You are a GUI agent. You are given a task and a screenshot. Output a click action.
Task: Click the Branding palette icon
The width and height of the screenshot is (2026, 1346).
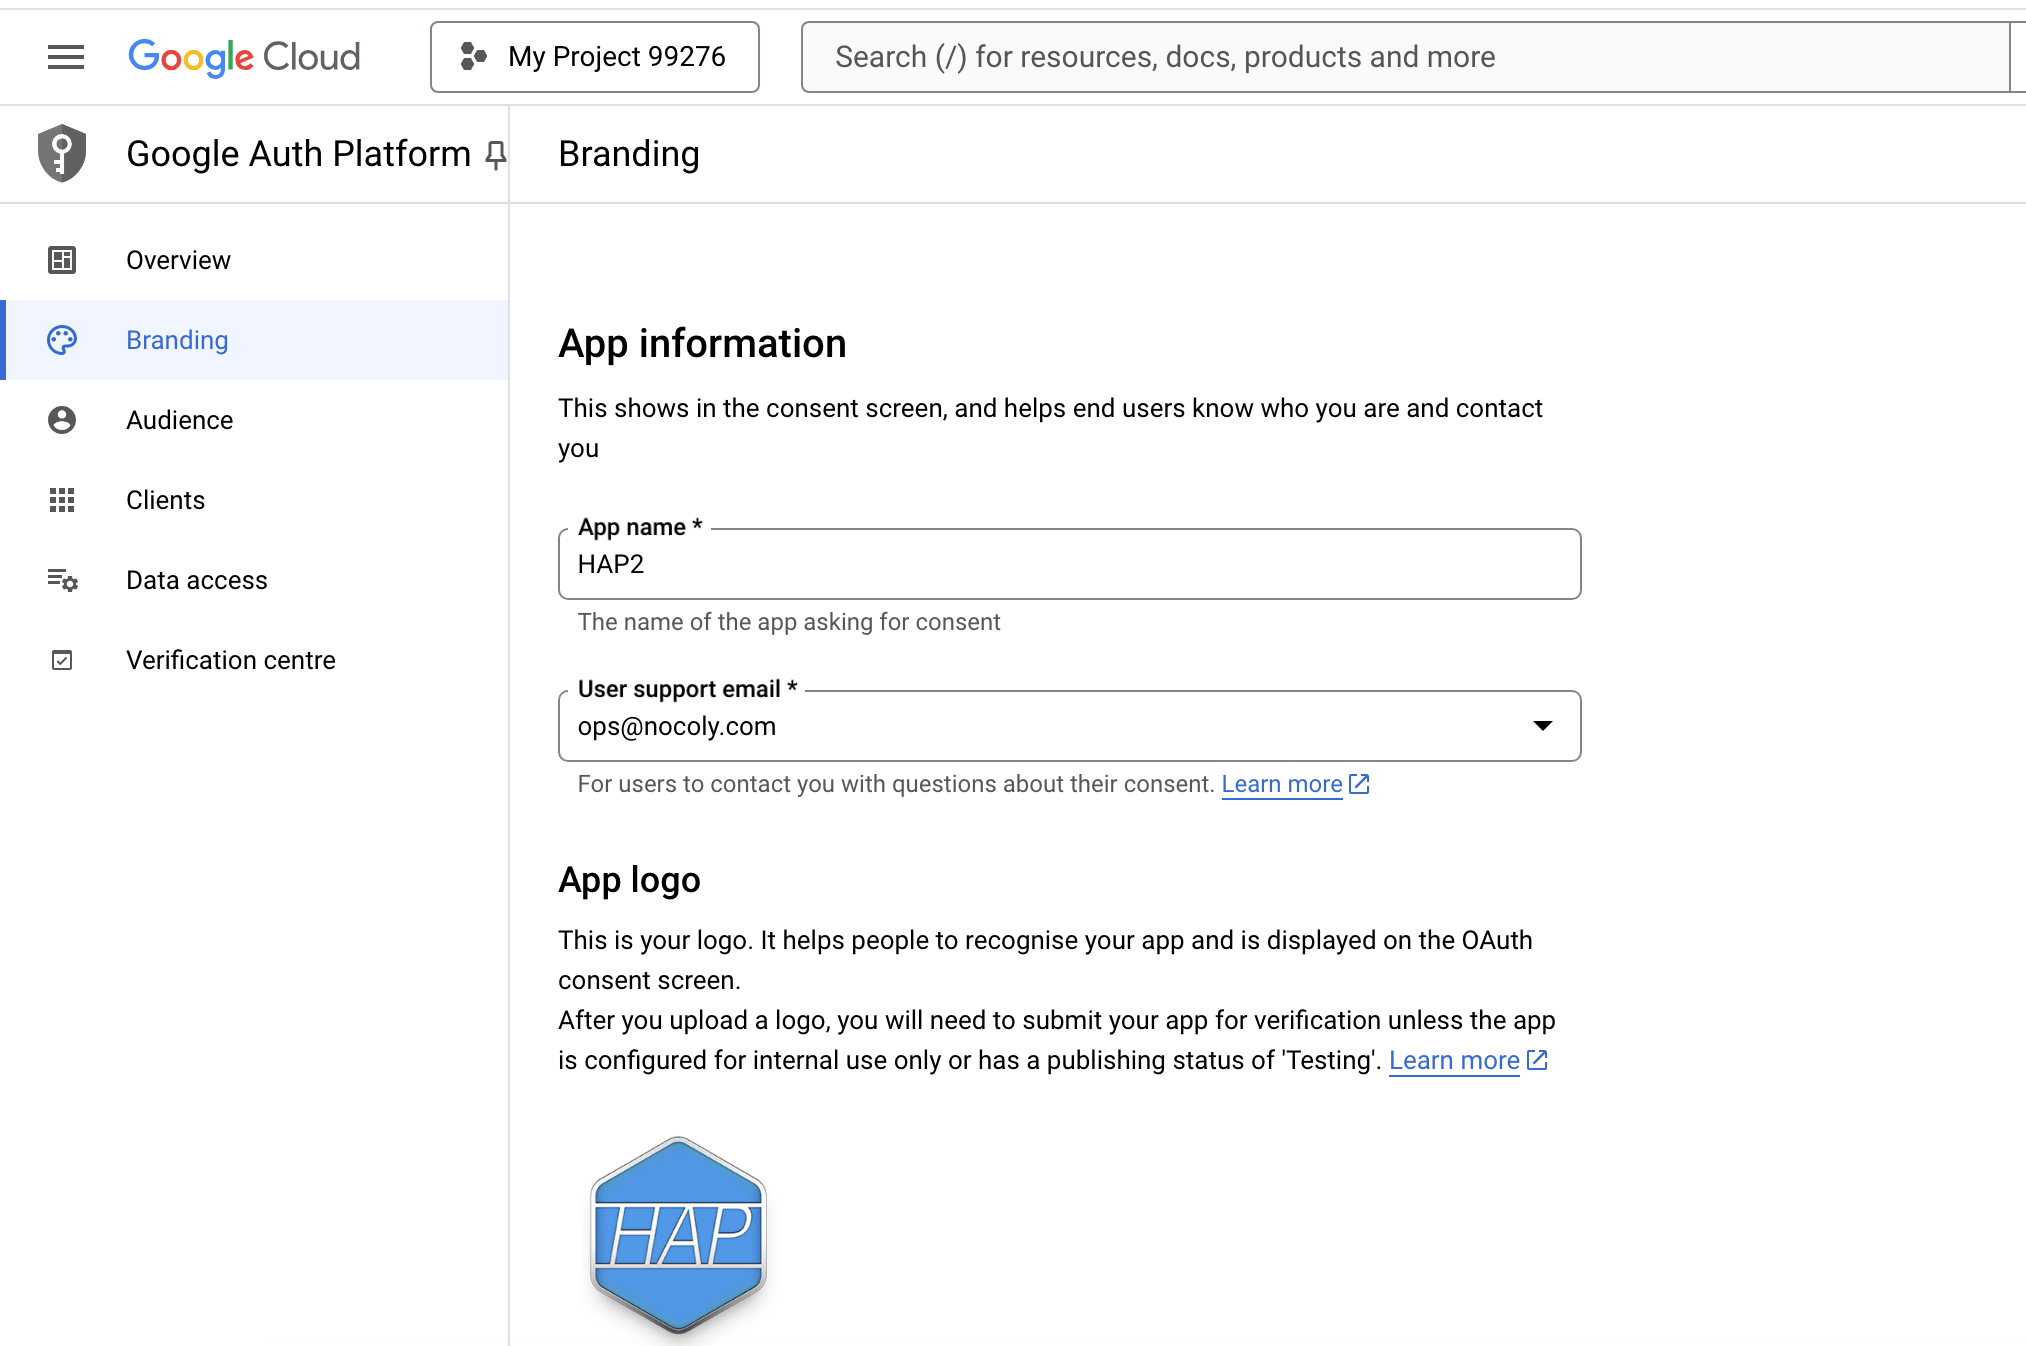pos(62,340)
